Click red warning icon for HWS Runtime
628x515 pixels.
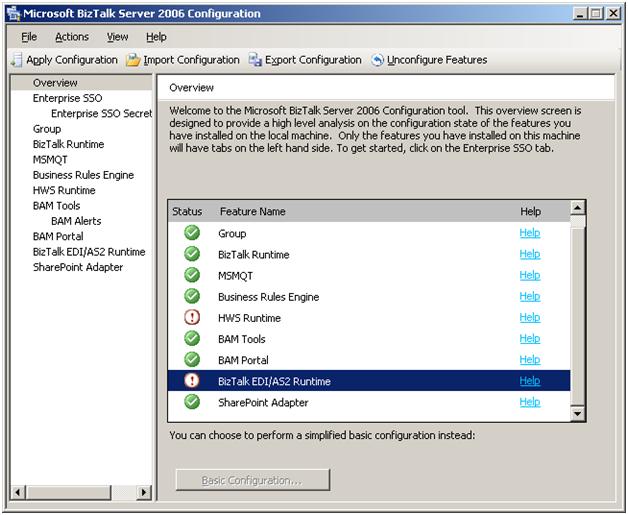coord(192,317)
